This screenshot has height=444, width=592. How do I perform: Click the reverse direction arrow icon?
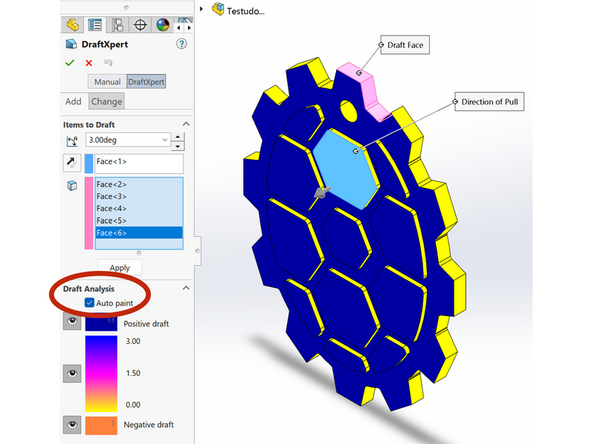pos(71,163)
